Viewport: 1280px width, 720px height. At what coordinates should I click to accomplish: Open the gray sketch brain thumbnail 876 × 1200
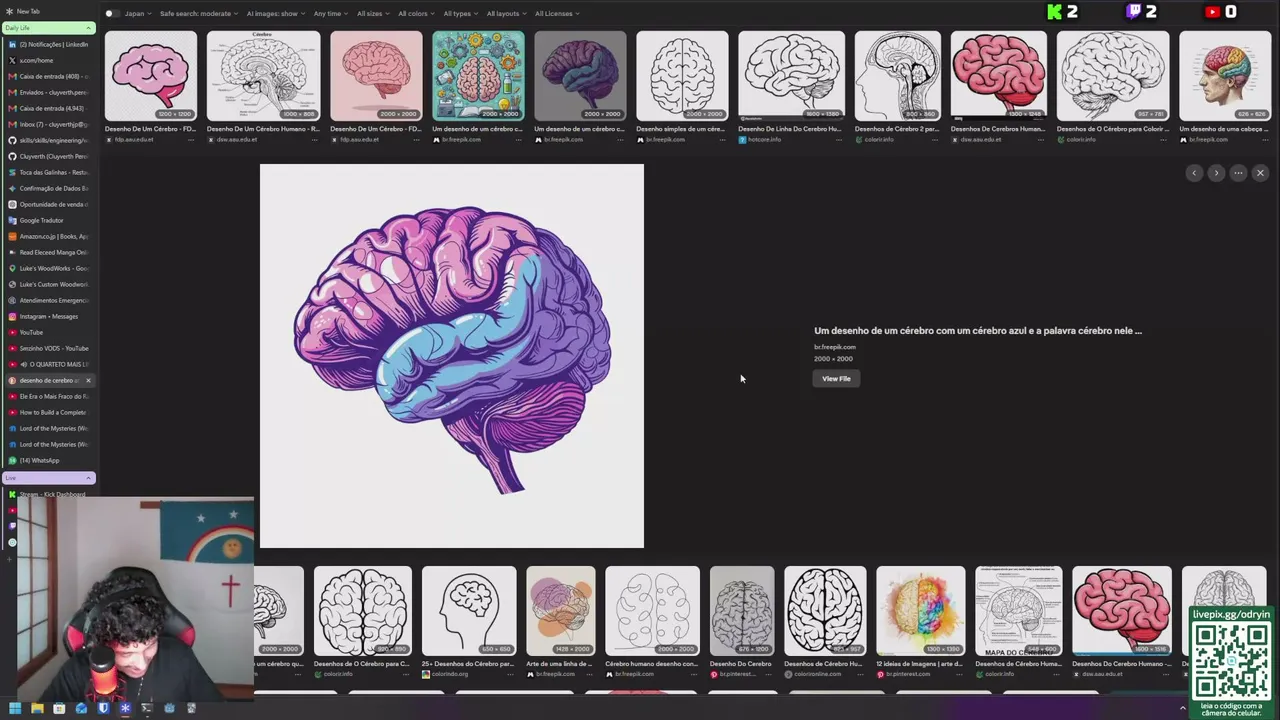[x=742, y=611]
